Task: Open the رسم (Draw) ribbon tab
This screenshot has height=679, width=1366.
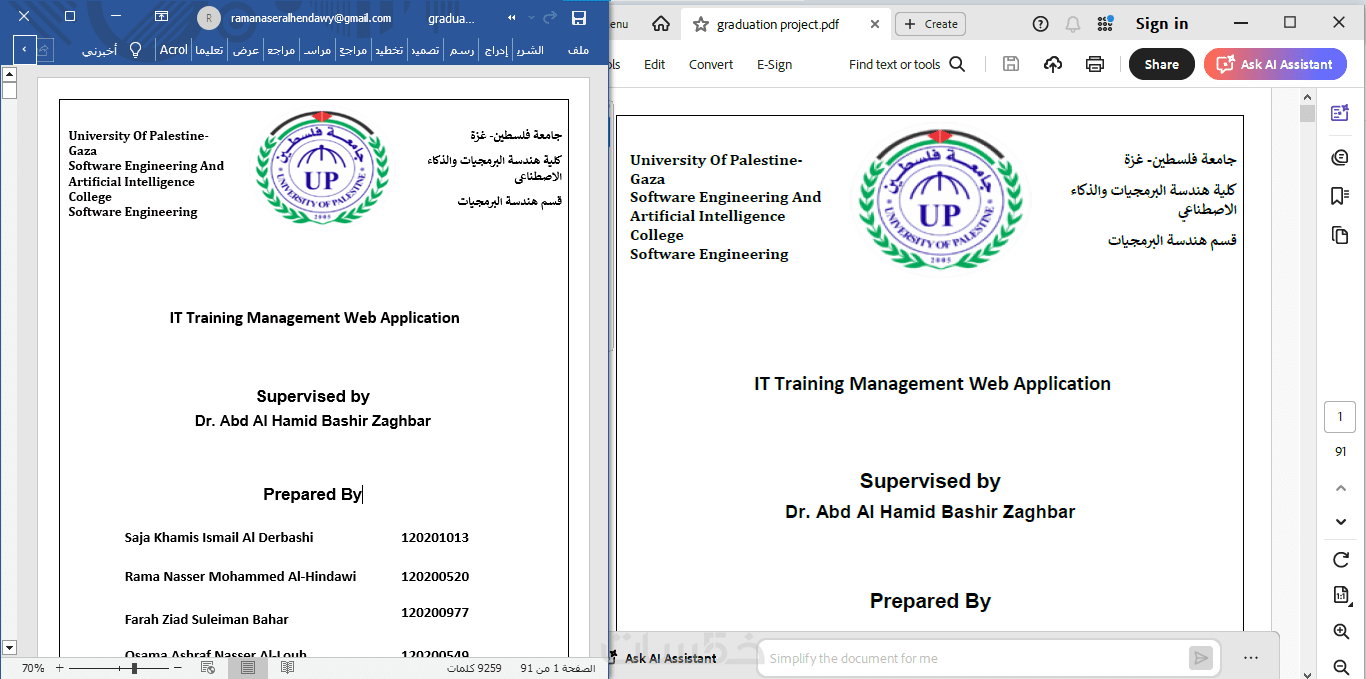Action: pos(462,50)
